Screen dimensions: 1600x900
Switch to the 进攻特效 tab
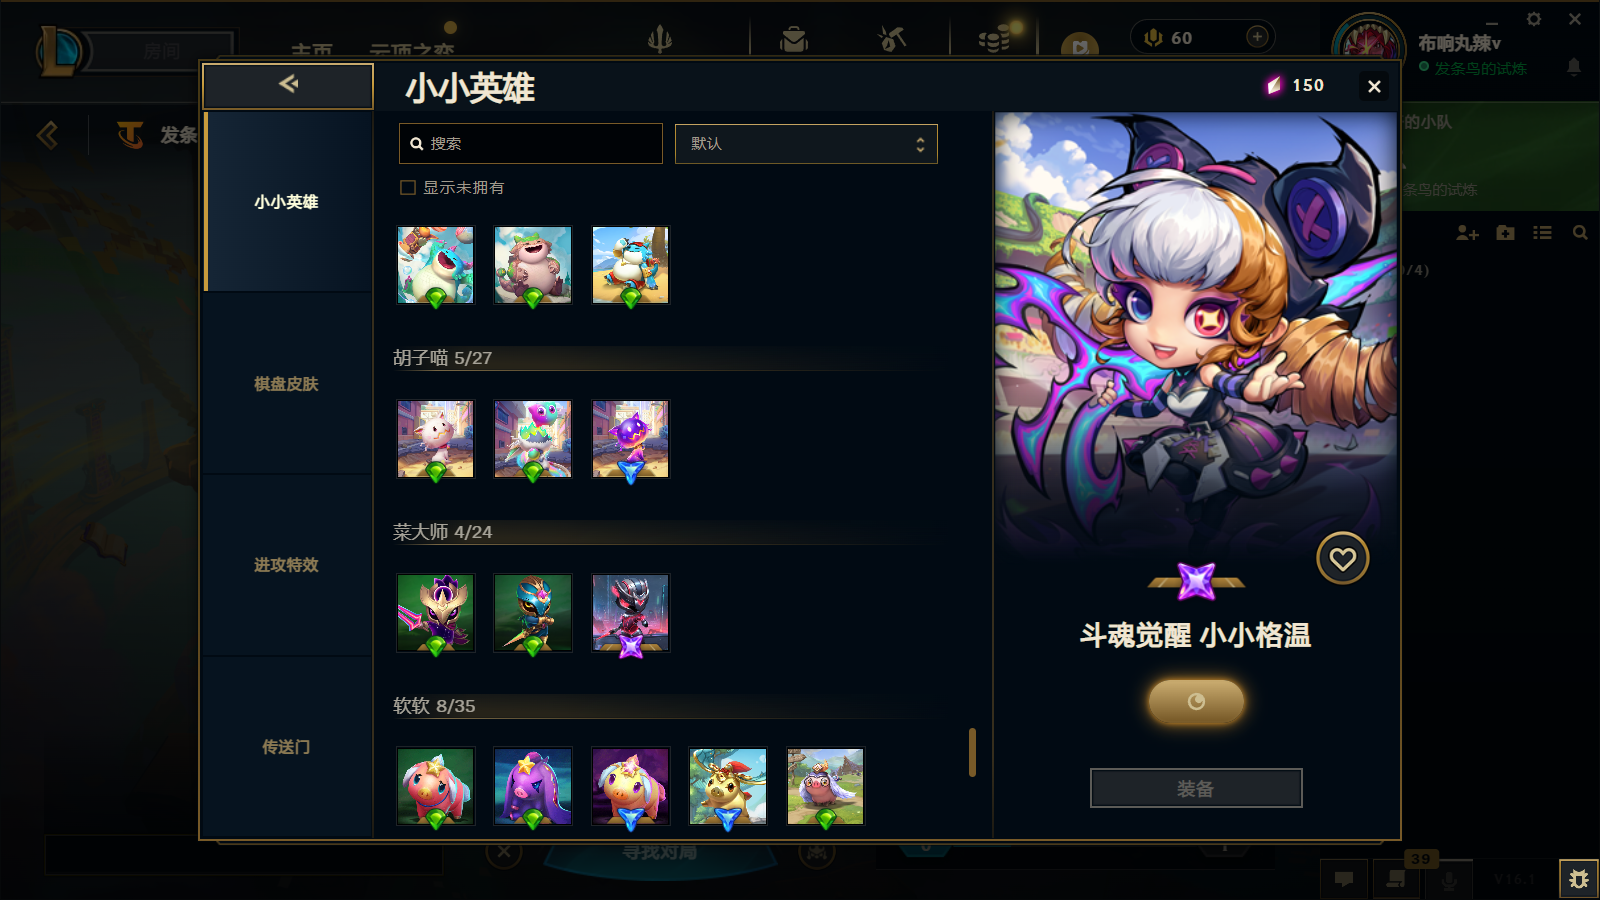tap(287, 565)
